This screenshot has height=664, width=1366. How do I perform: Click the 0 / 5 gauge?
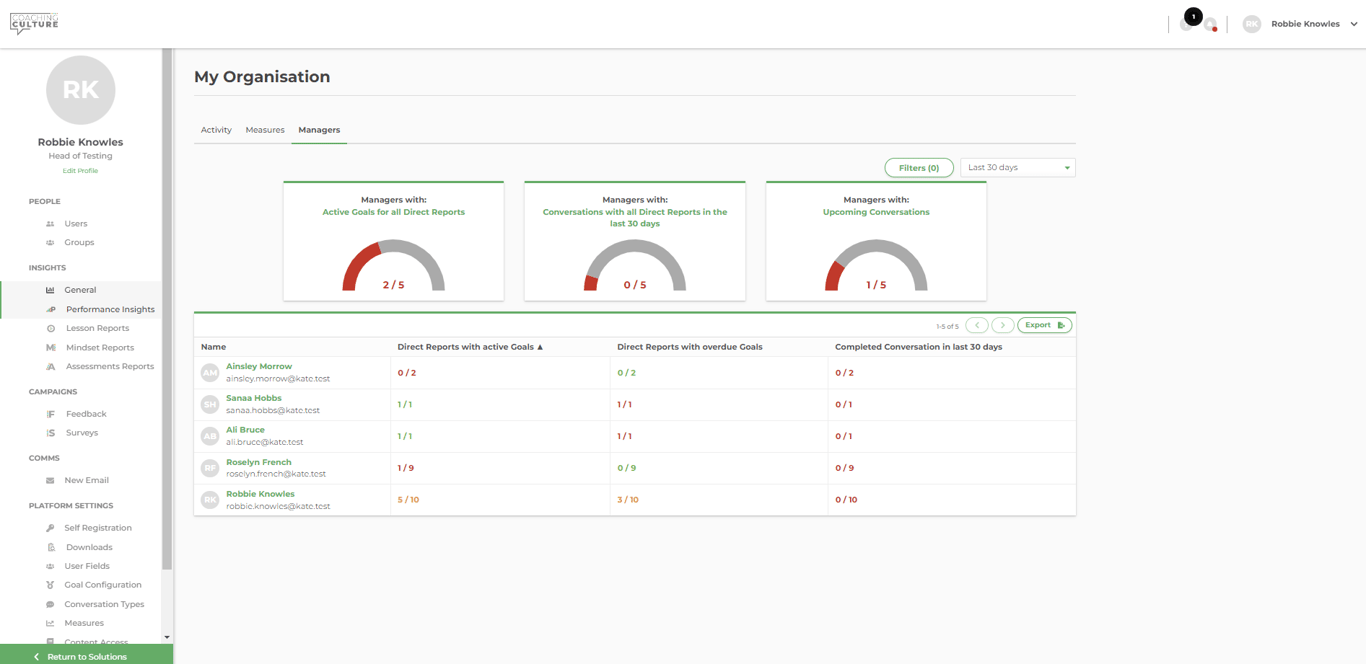click(x=635, y=265)
